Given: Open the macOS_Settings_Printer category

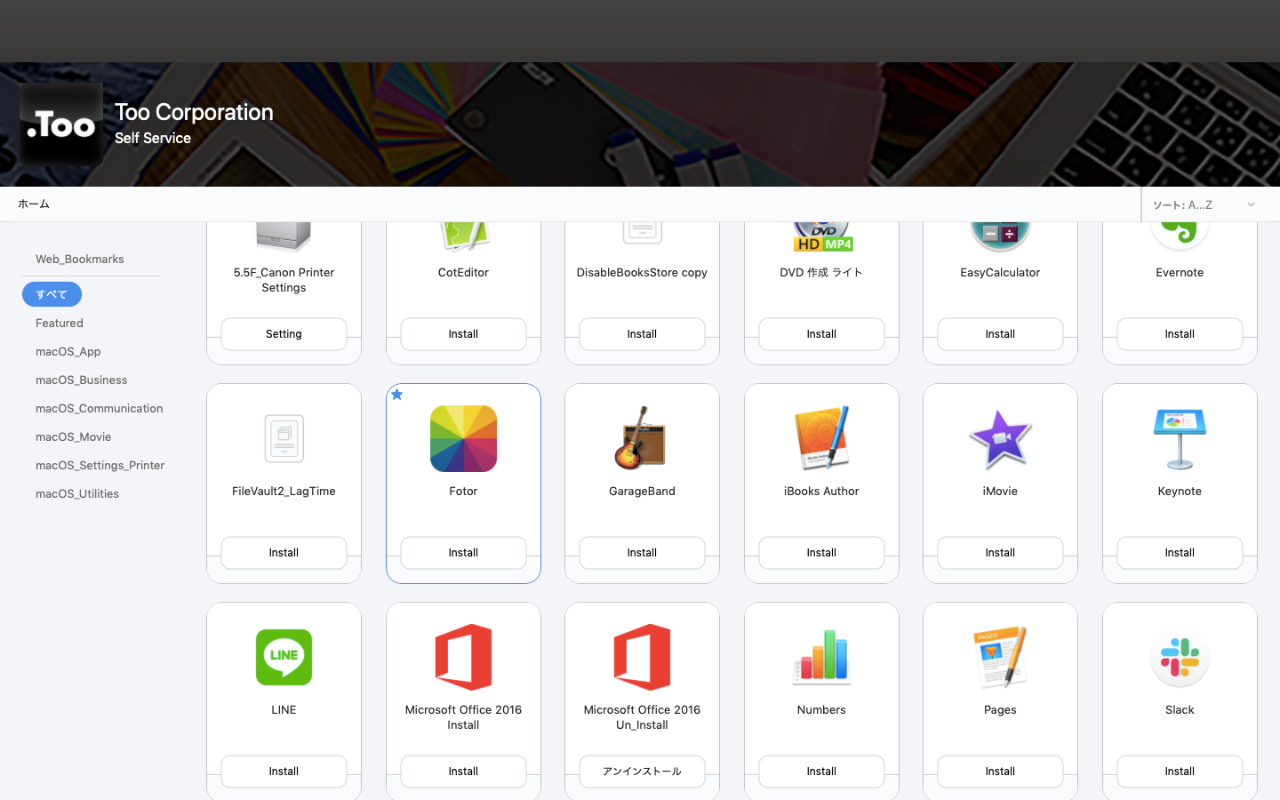Looking at the screenshot, I should [100, 466].
